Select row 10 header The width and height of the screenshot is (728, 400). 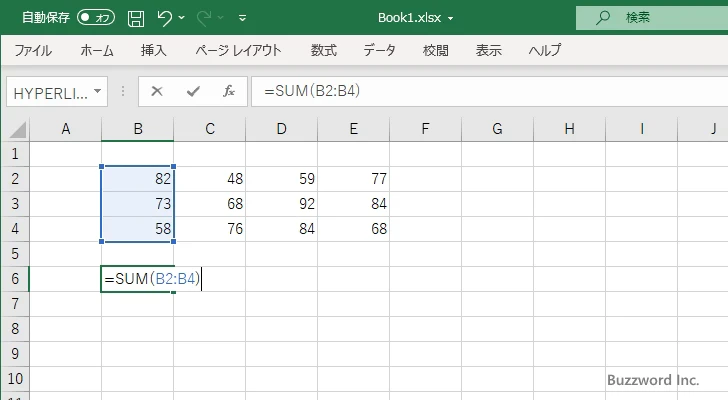(15, 379)
